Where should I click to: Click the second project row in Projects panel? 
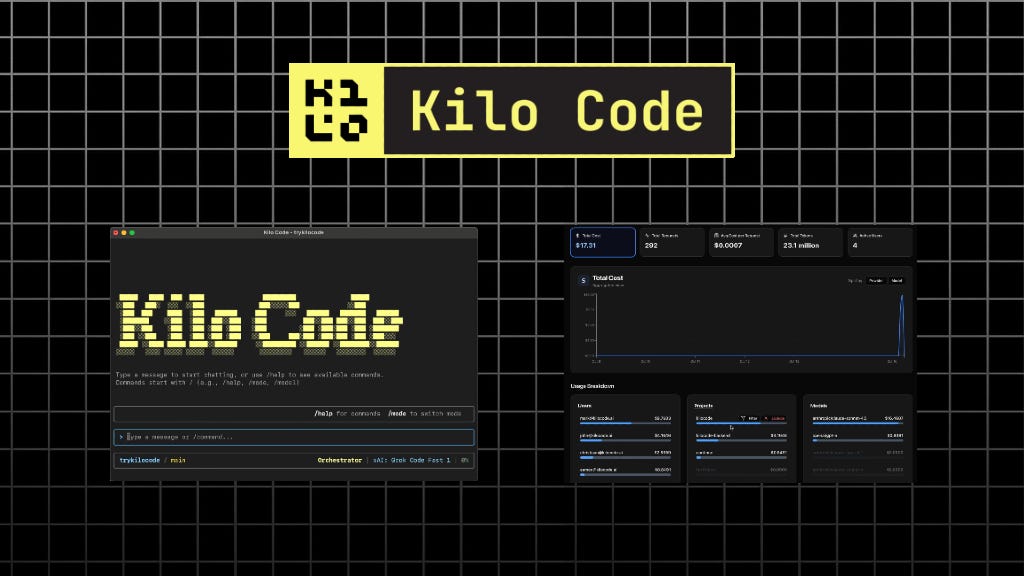point(741,438)
